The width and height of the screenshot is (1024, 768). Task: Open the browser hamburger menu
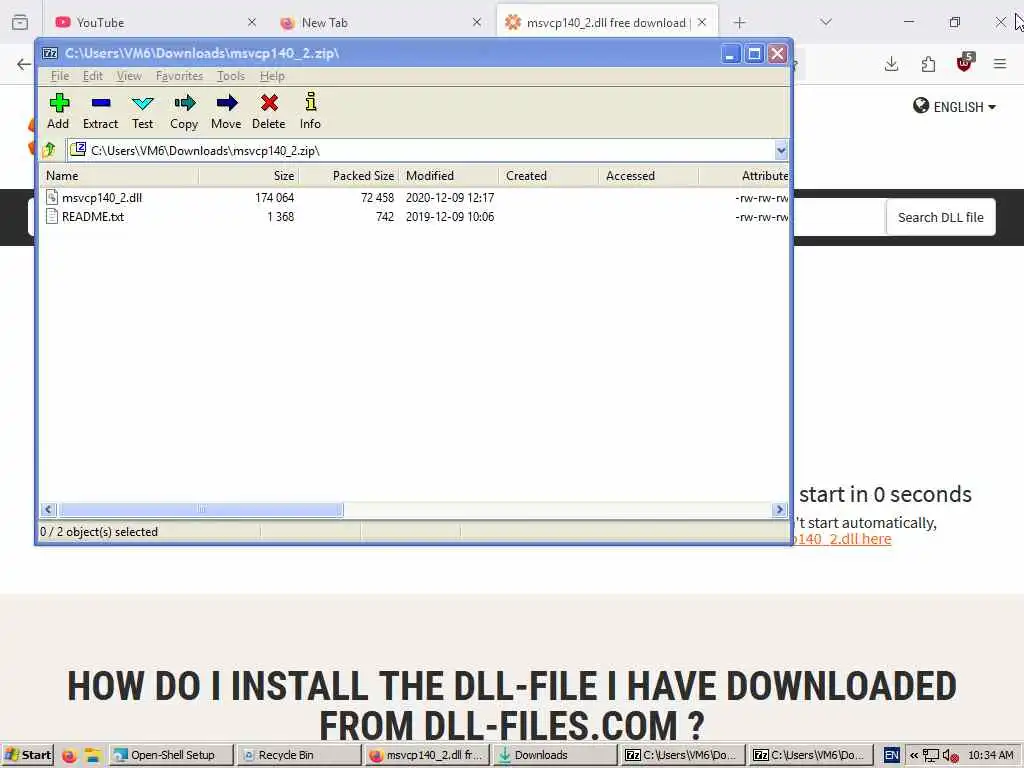(1000, 64)
